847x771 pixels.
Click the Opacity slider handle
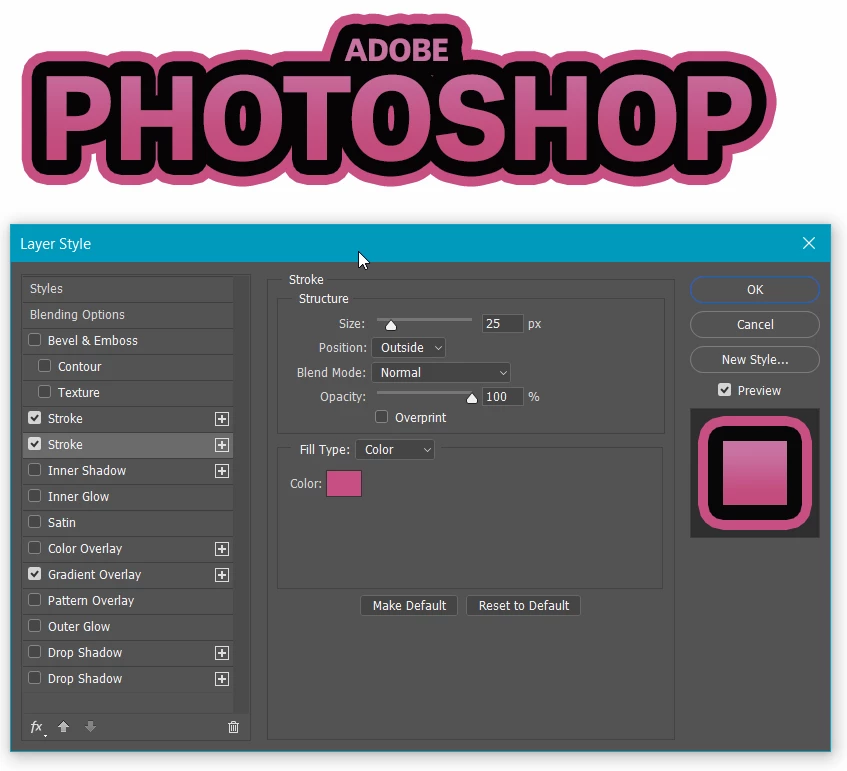coord(472,398)
